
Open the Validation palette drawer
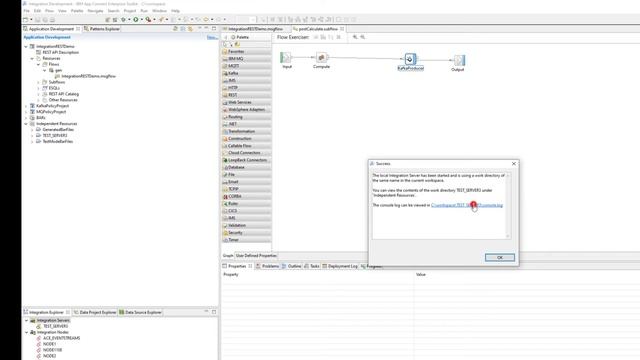(247, 225)
